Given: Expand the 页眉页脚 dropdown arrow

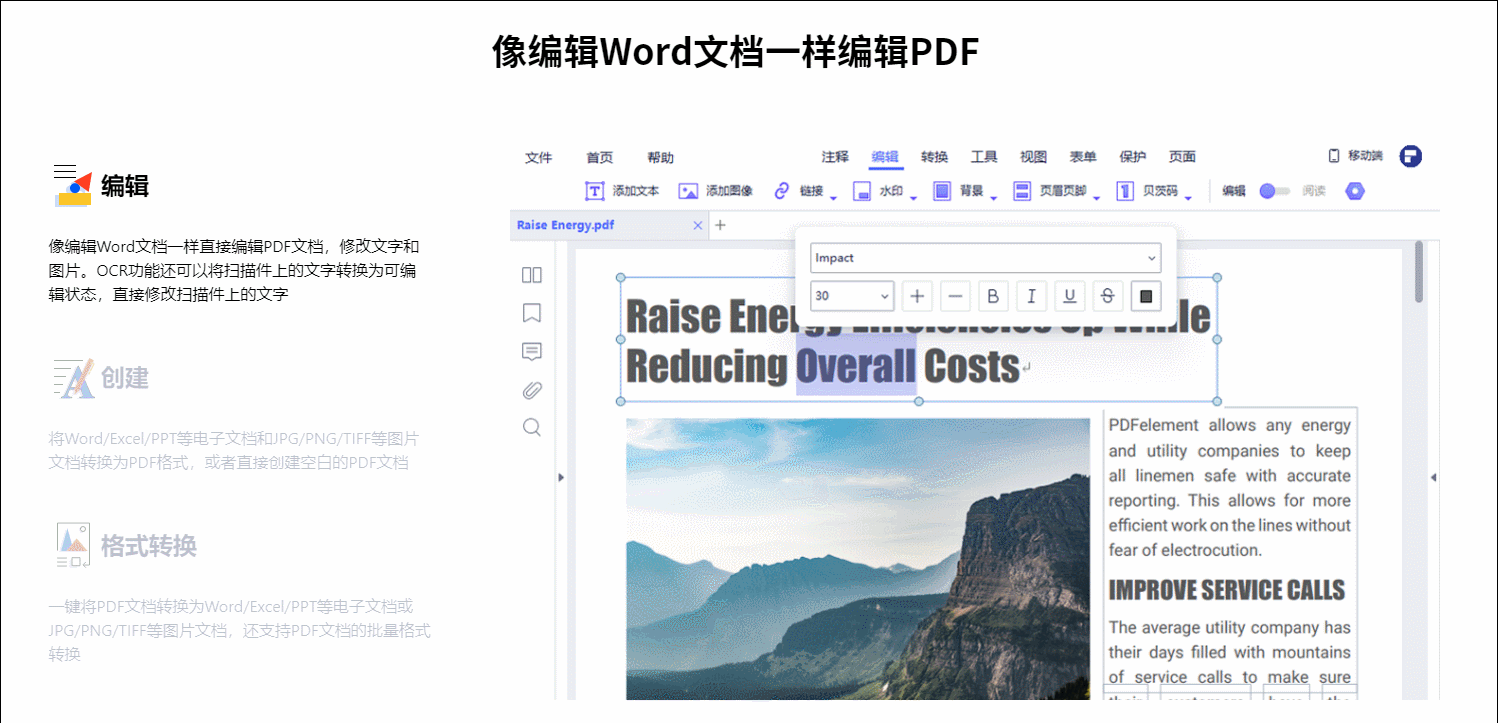Looking at the screenshot, I should point(1096,197).
